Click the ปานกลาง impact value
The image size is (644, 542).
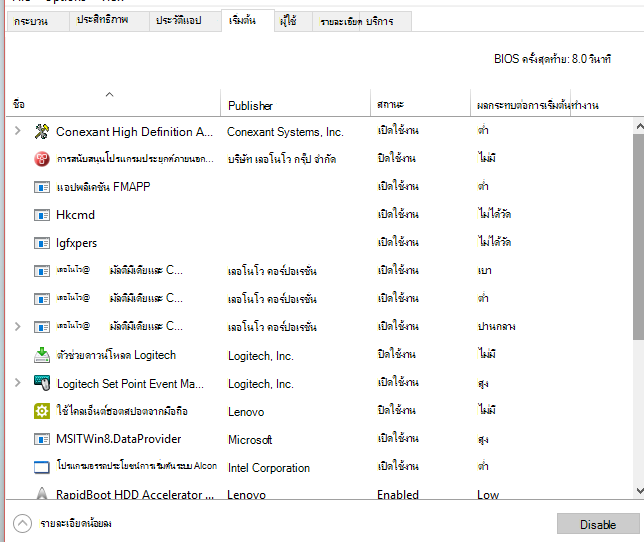pos(497,327)
